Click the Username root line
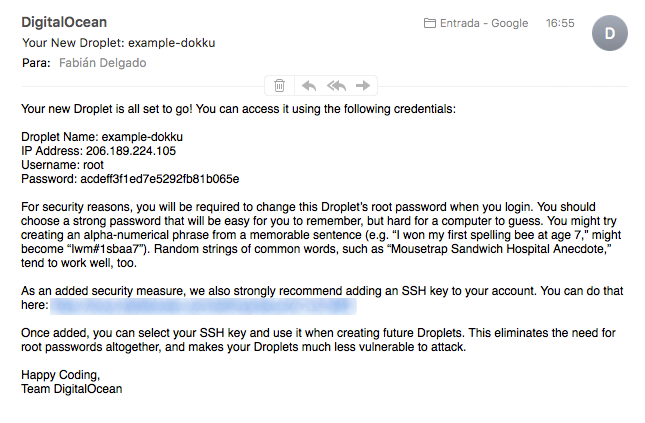Viewport: 645px width, 423px height. tap(62, 165)
